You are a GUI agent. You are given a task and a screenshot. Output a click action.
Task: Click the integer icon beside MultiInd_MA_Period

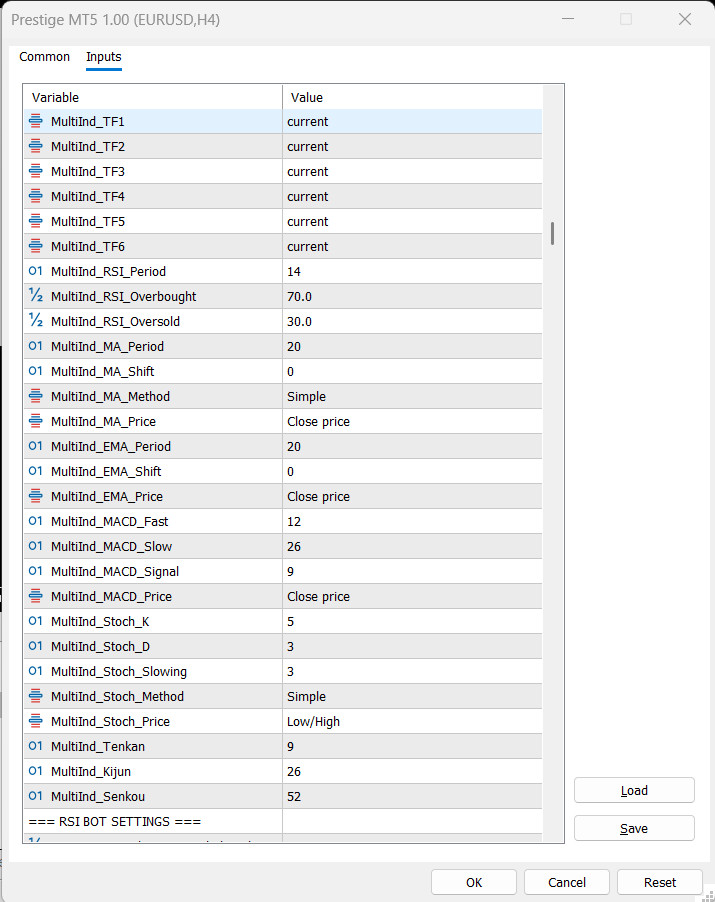tap(36, 346)
